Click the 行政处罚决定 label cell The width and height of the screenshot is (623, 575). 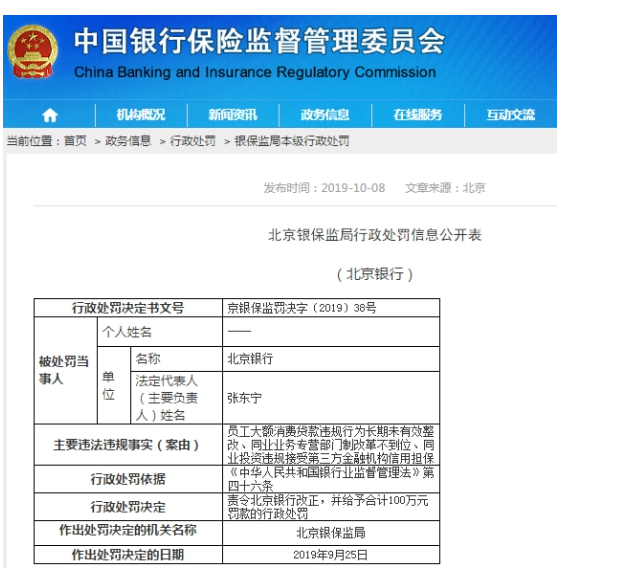128,507
